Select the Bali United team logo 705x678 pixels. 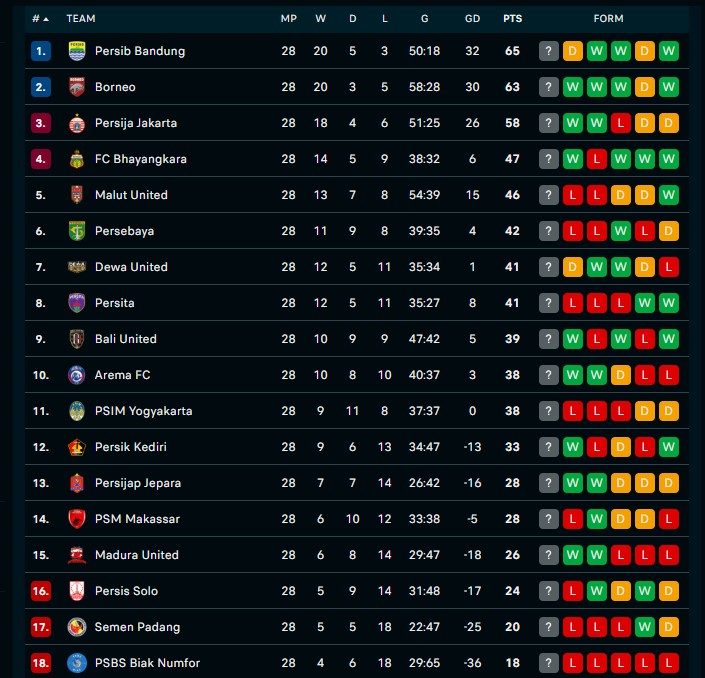click(77, 339)
